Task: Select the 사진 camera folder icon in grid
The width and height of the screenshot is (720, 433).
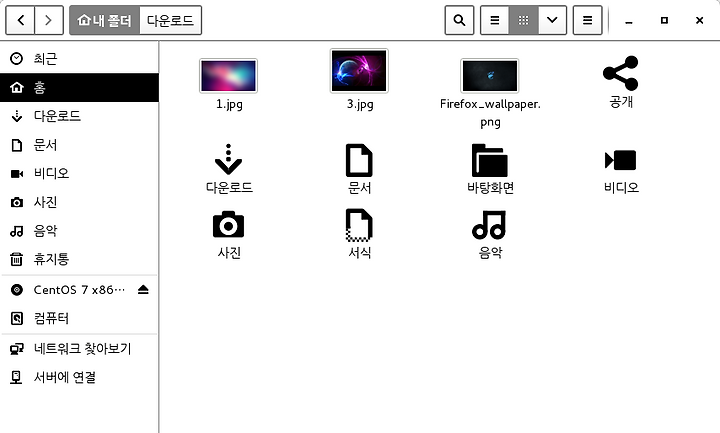Action: (x=228, y=225)
